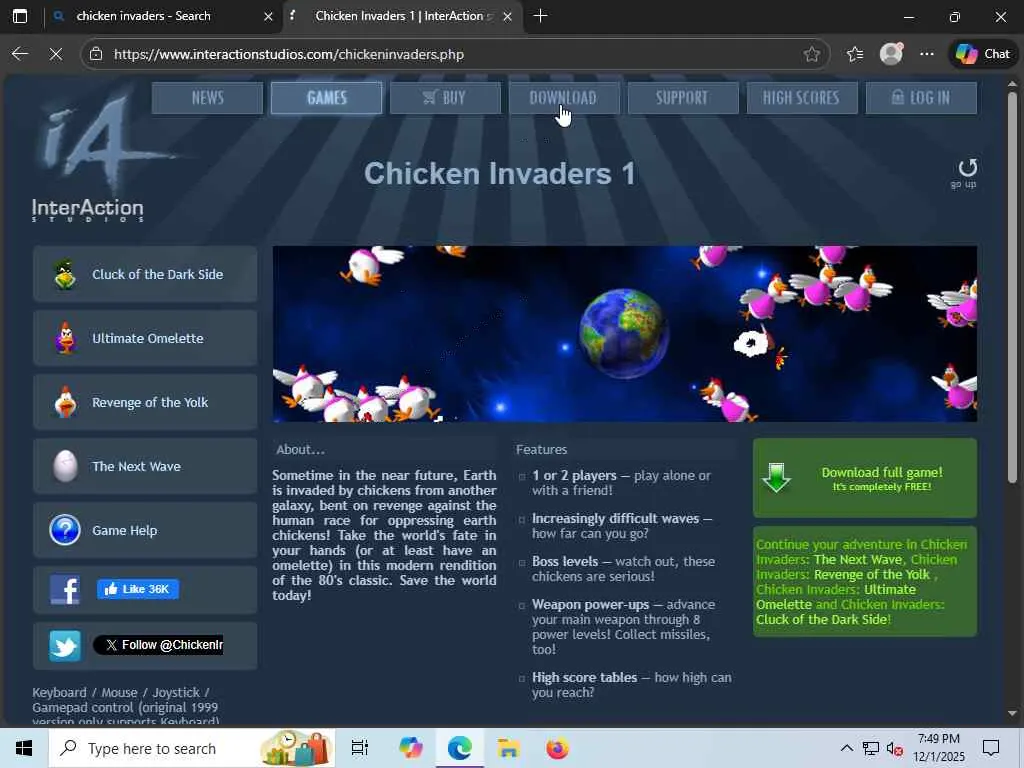Click the LOG IN button
The width and height of the screenshot is (1024, 768).
(x=921, y=98)
